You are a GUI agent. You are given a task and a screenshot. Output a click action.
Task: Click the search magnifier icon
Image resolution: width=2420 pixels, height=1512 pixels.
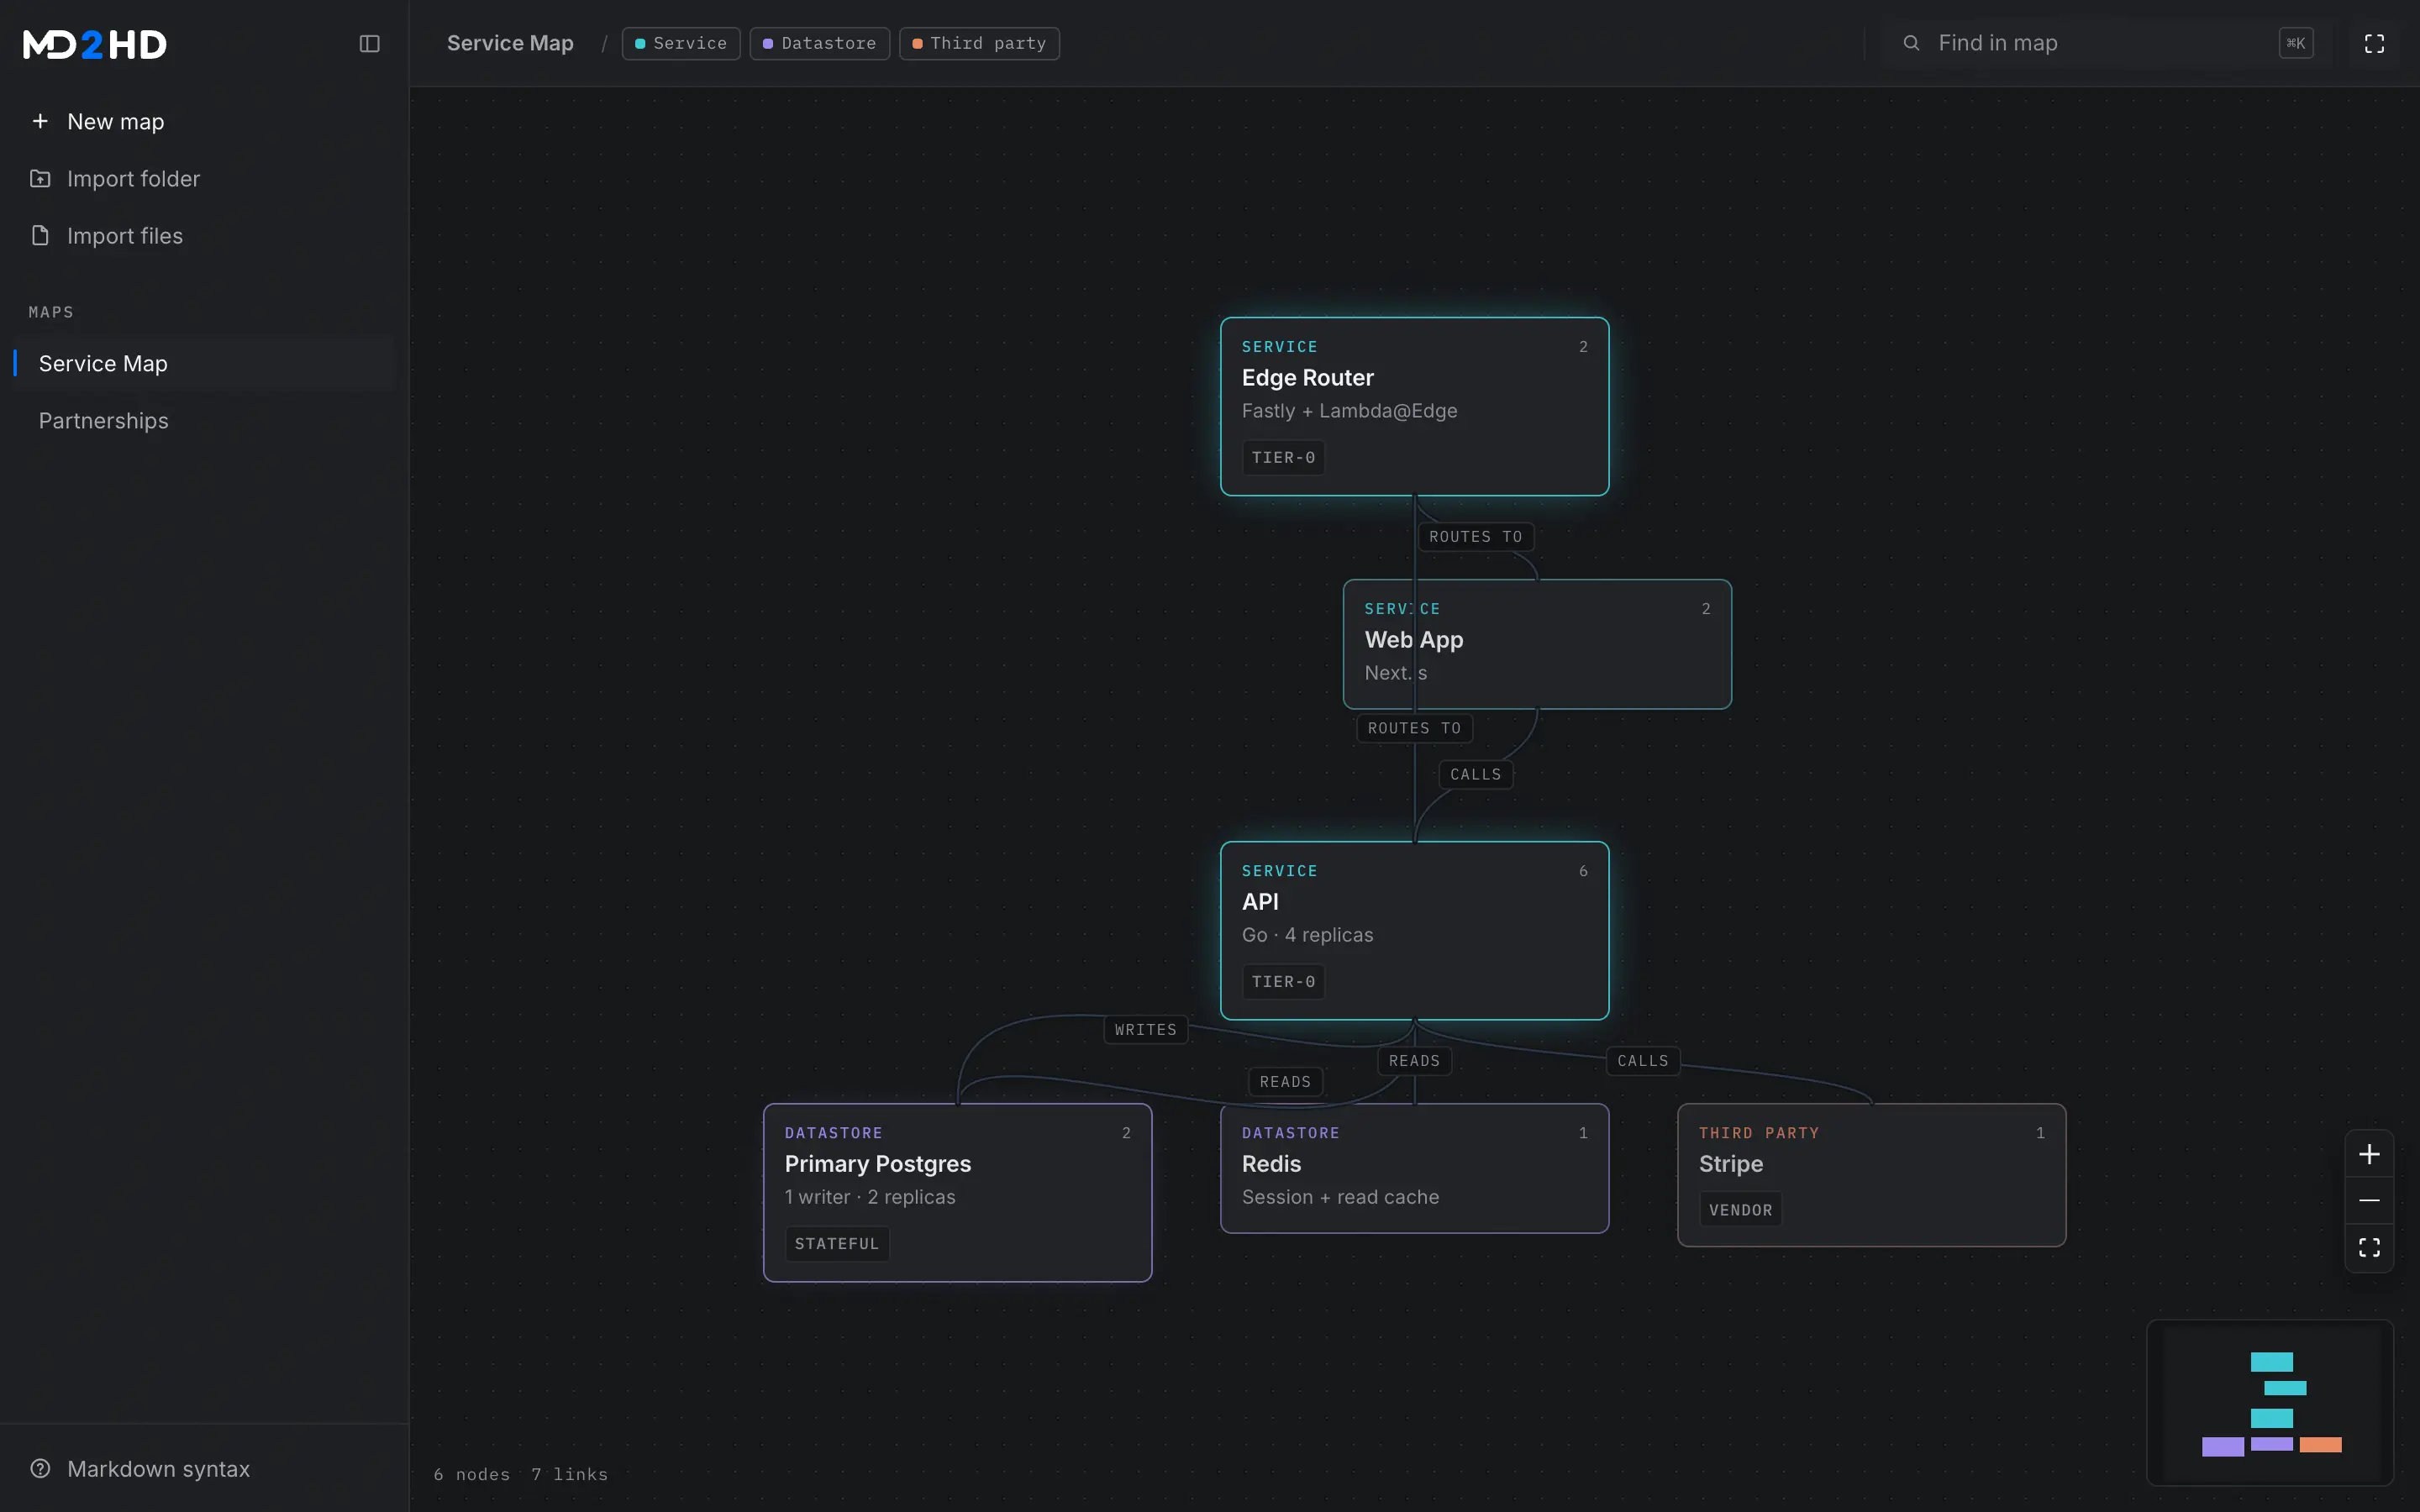coord(1911,43)
